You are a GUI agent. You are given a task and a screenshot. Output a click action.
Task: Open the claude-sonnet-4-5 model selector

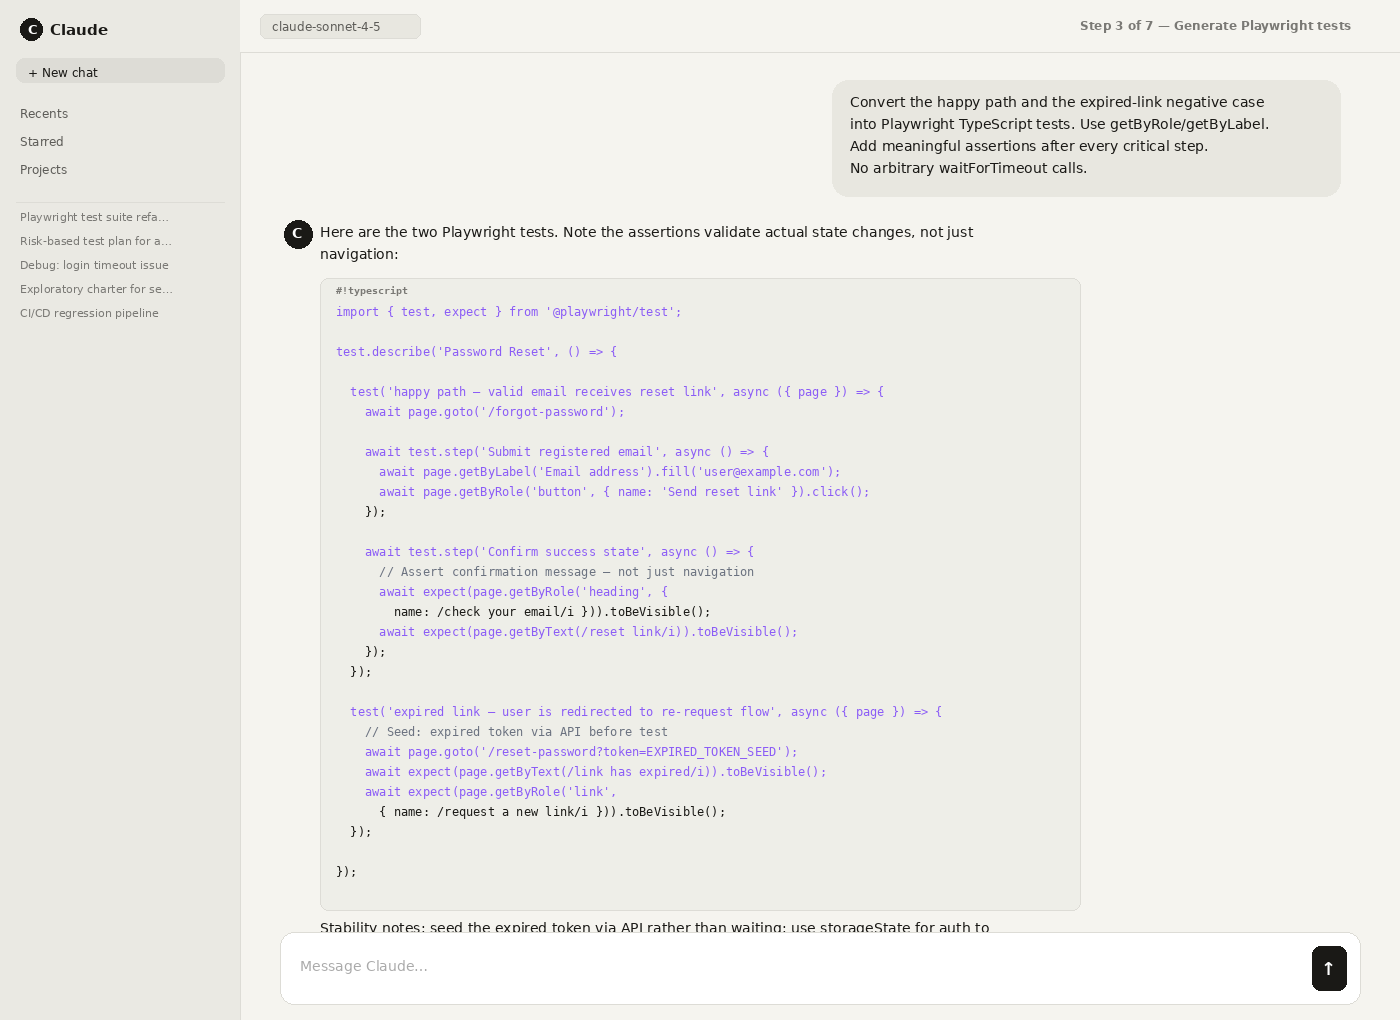pyautogui.click(x=340, y=26)
